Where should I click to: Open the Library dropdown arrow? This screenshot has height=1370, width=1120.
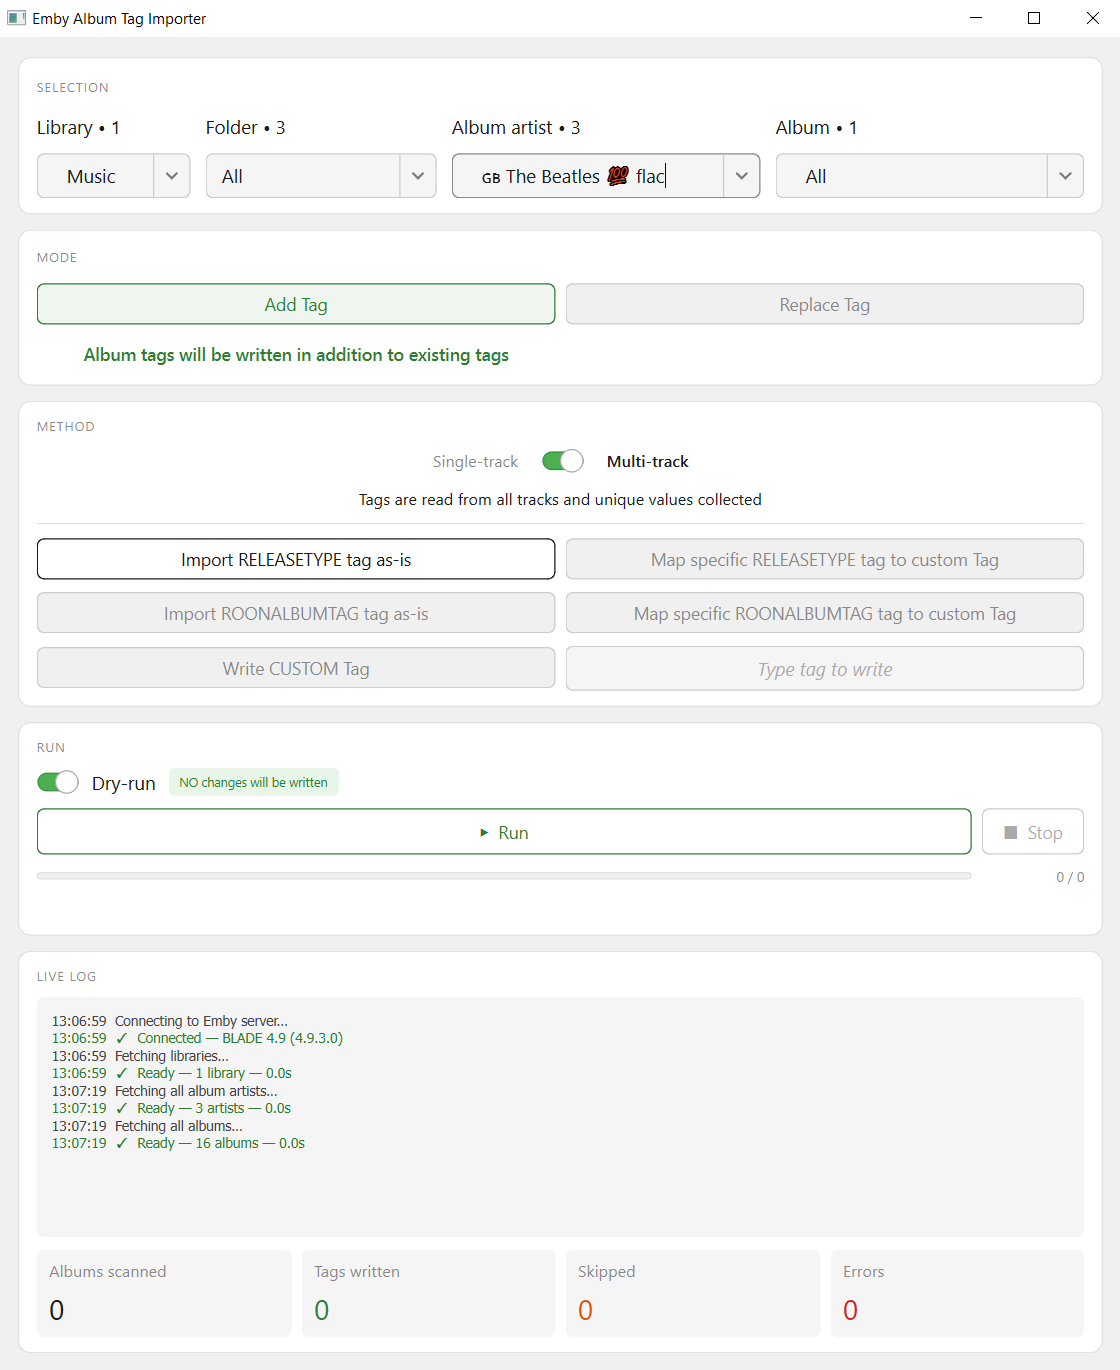pyautogui.click(x=172, y=176)
